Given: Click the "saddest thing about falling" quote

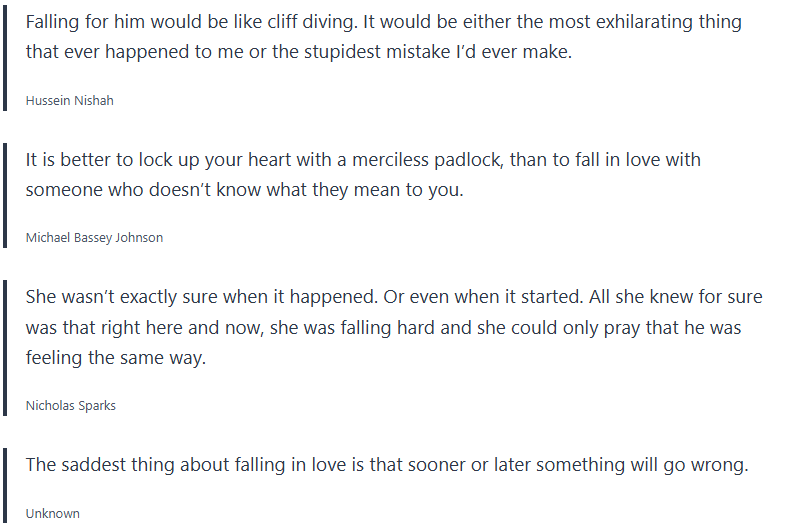Looking at the screenshot, I should (x=386, y=465).
